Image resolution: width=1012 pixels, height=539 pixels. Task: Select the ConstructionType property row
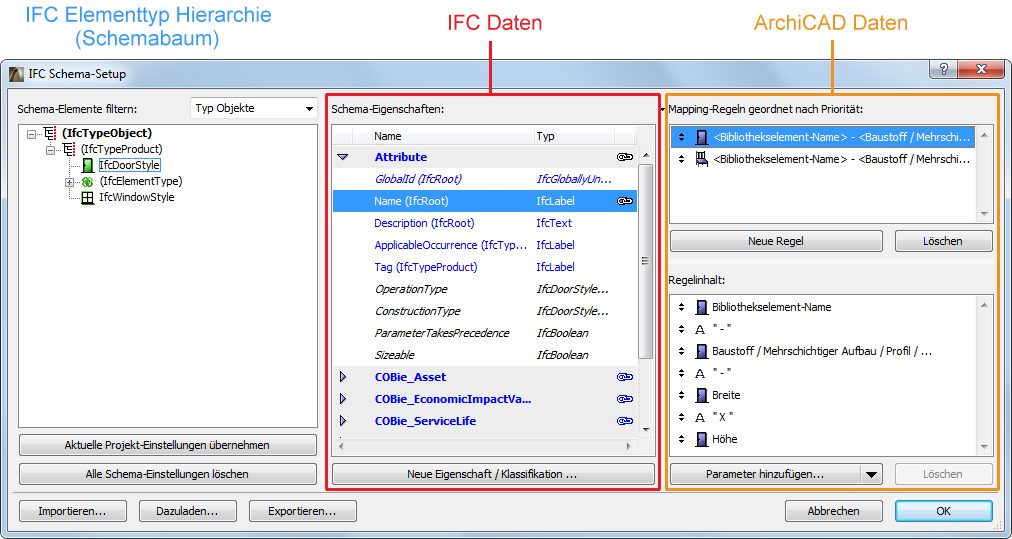[485, 310]
